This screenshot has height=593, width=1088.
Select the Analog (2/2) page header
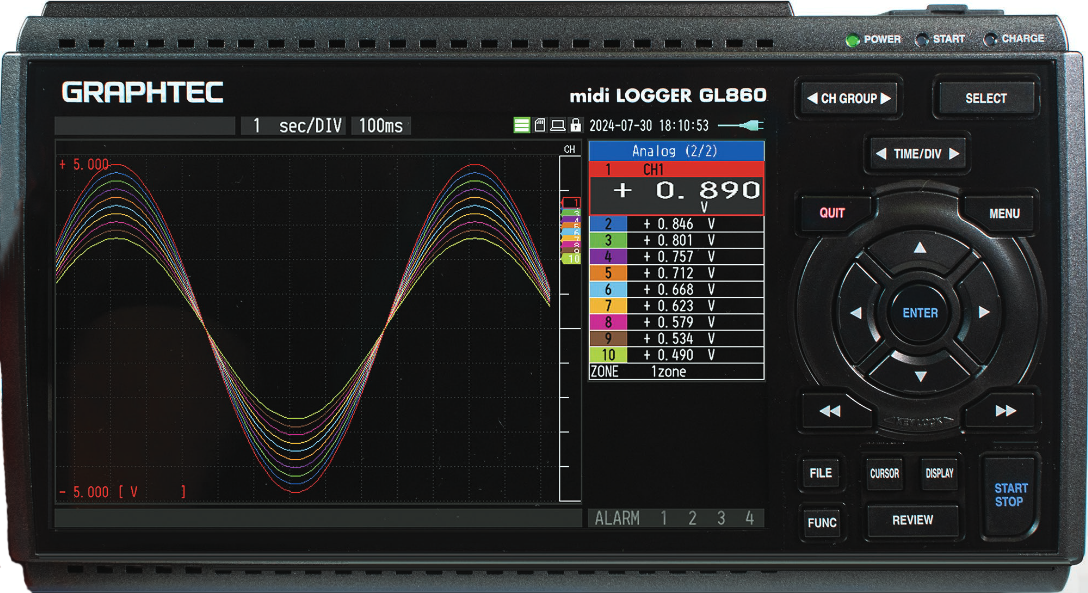tap(676, 150)
